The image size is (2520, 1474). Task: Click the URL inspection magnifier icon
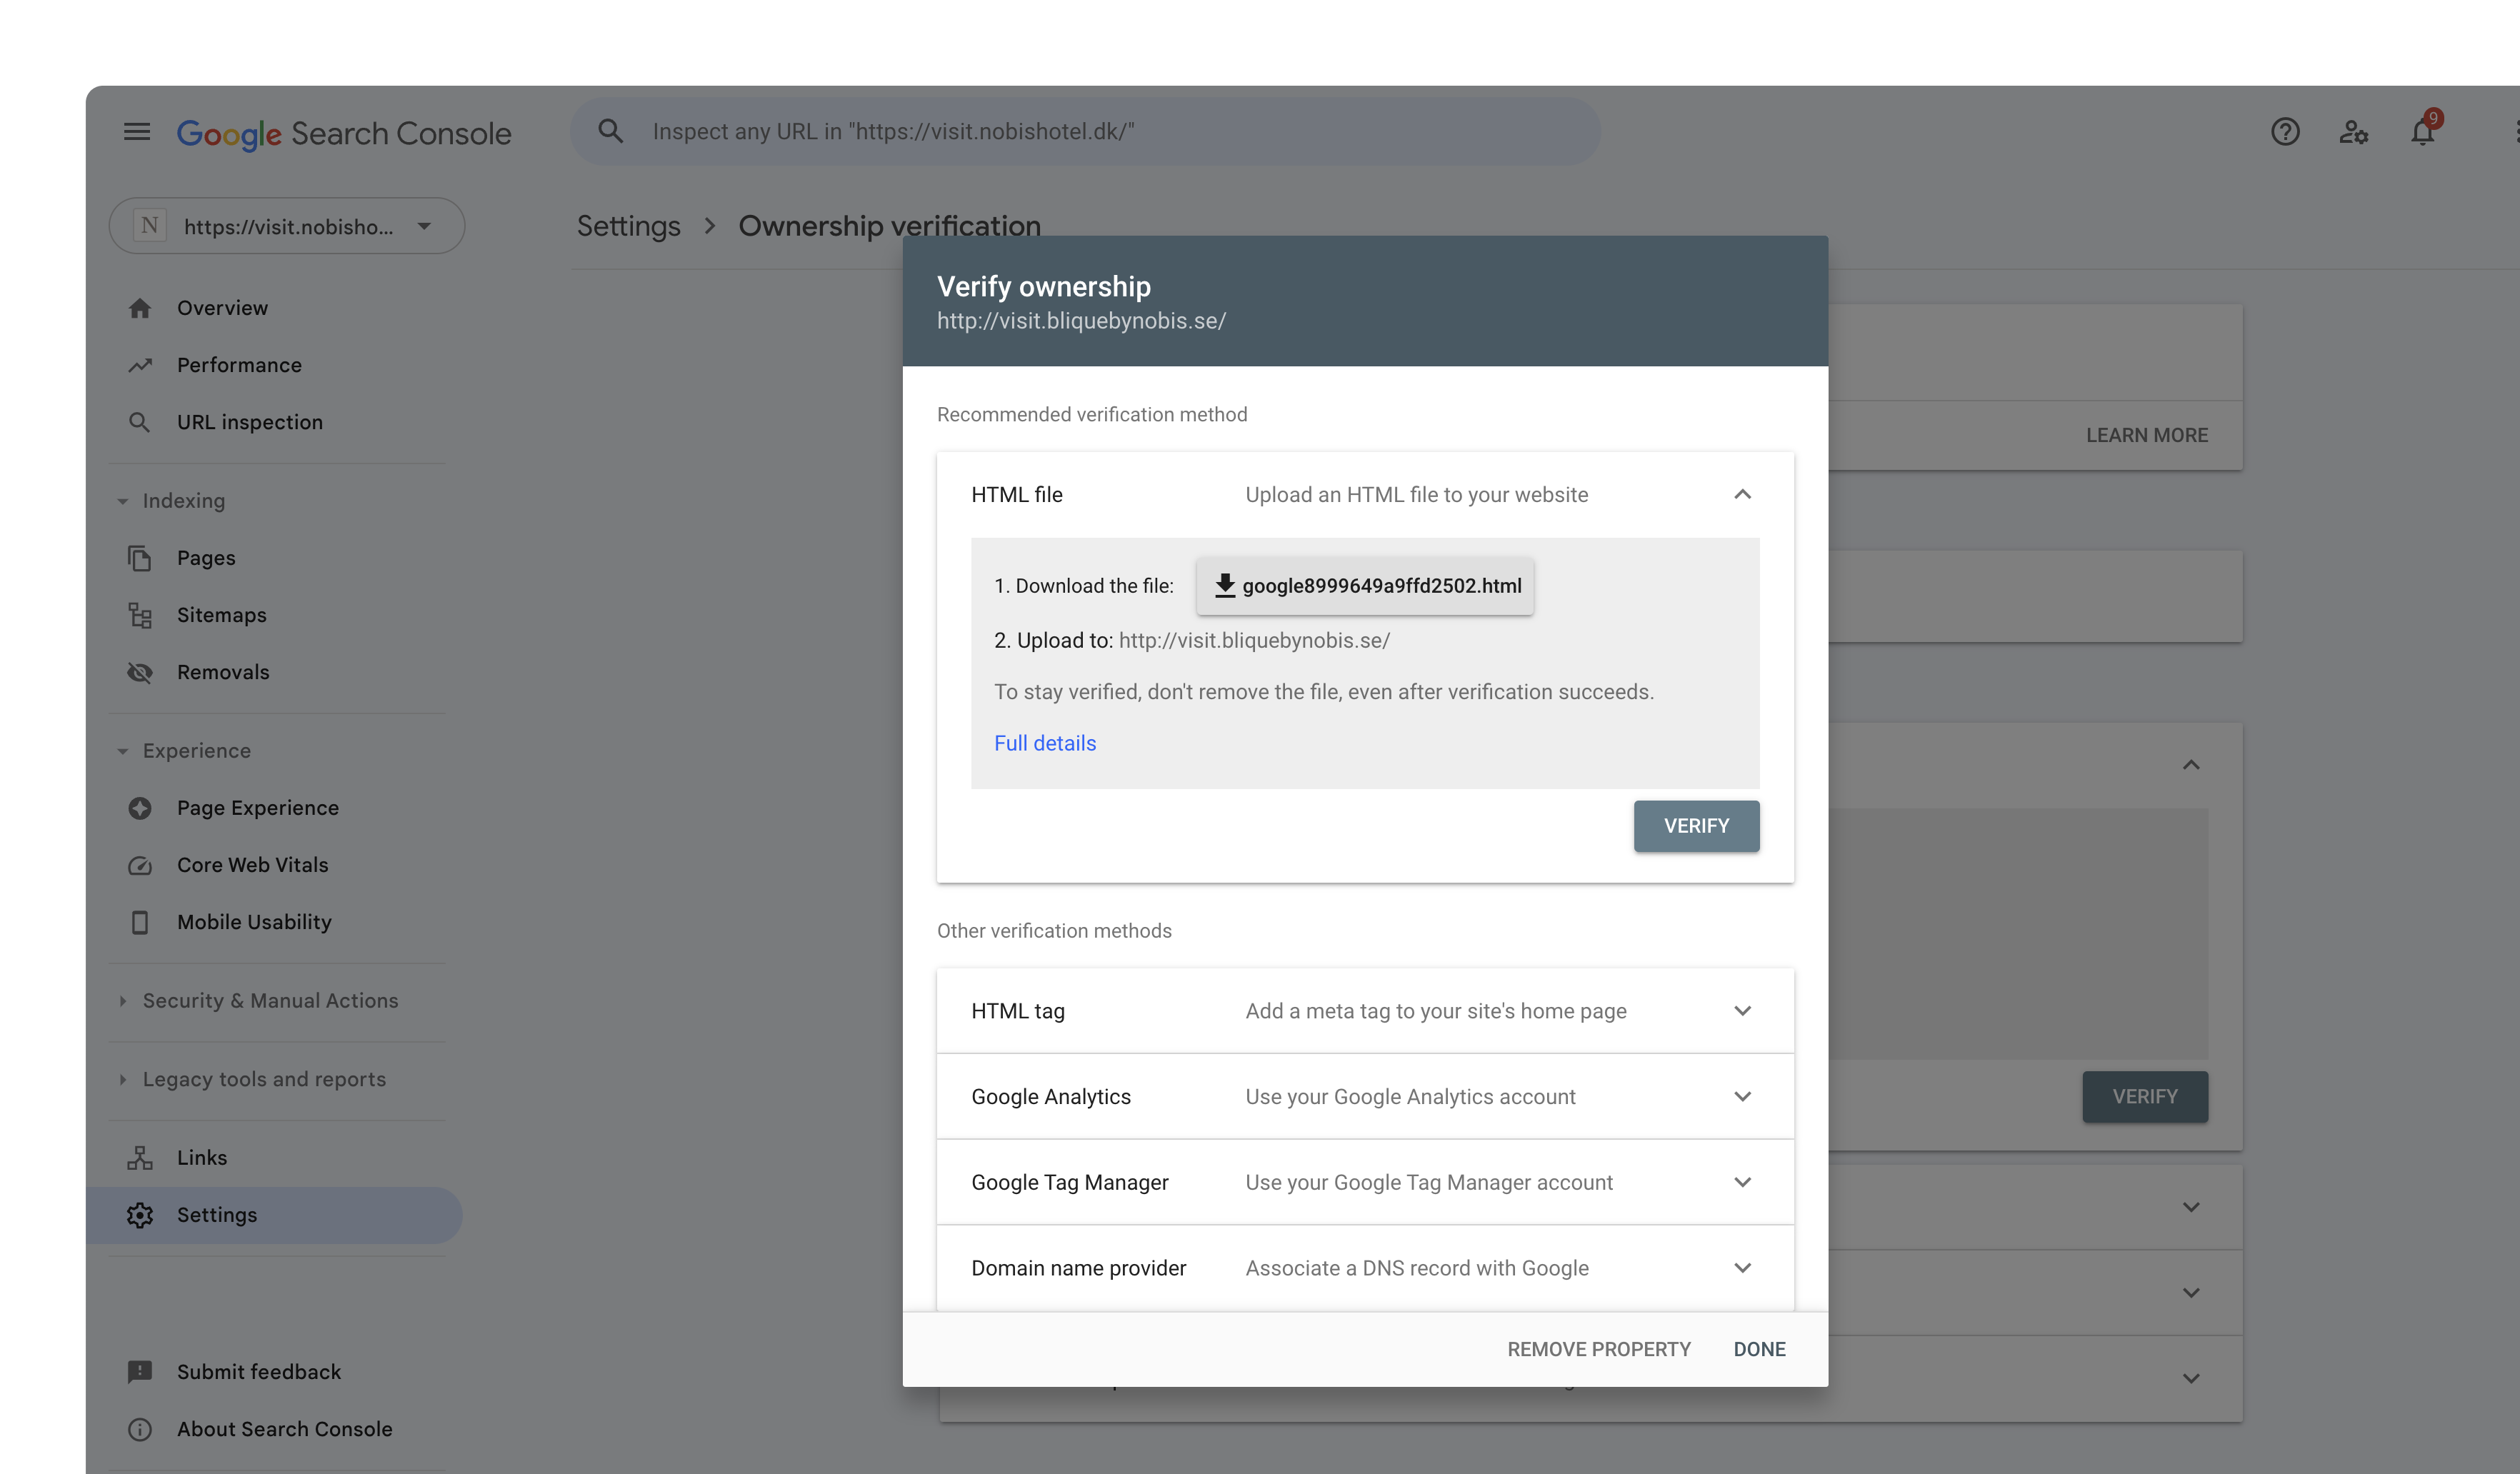(x=140, y=422)
